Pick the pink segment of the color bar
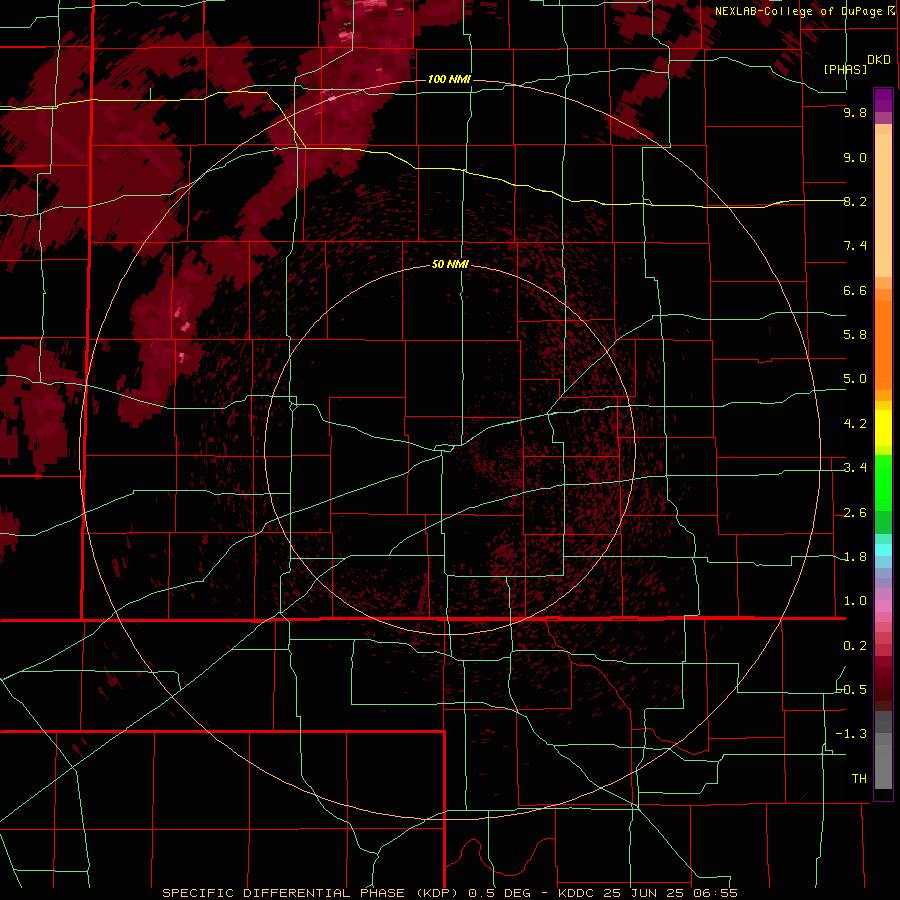 [883, 606]
